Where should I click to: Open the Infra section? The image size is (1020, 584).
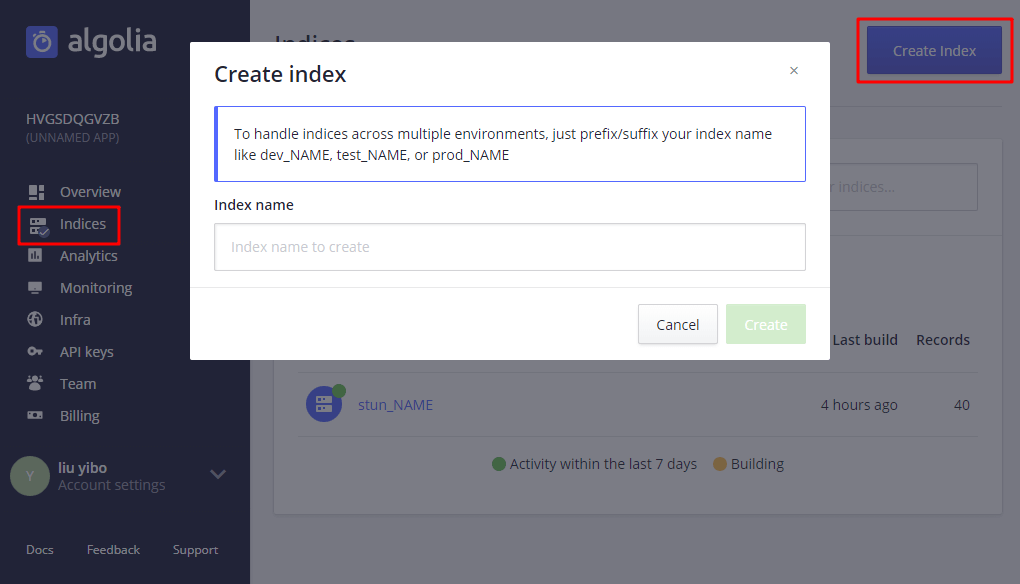tap(75, 320)
